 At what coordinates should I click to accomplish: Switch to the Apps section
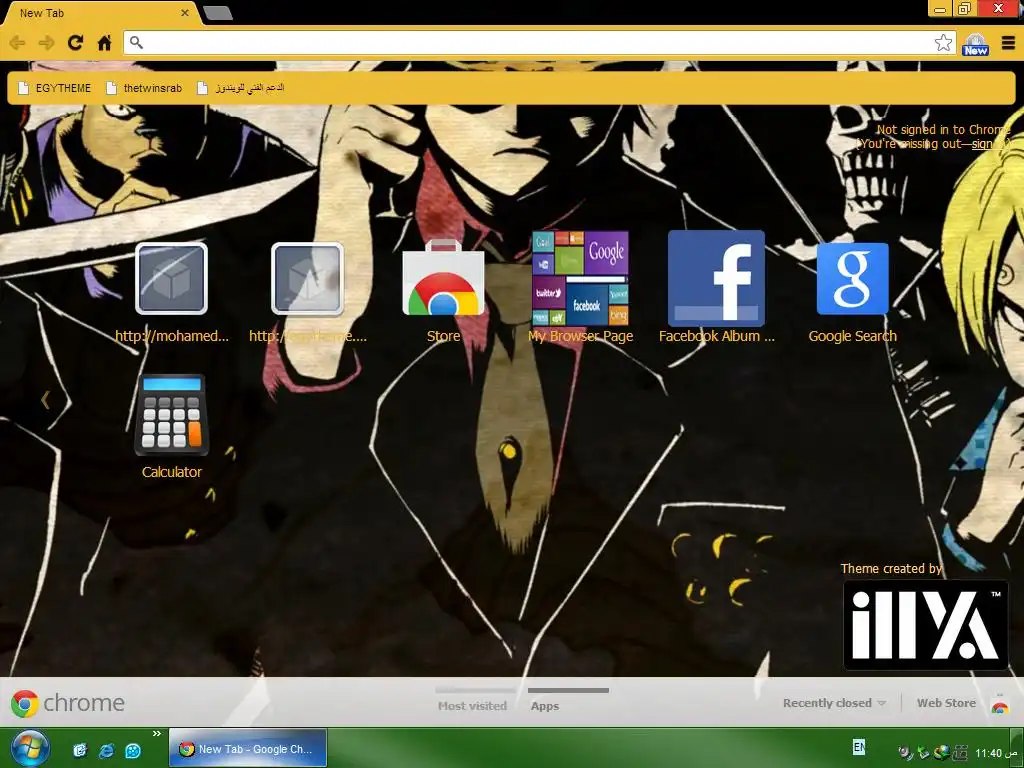[545, 705]
